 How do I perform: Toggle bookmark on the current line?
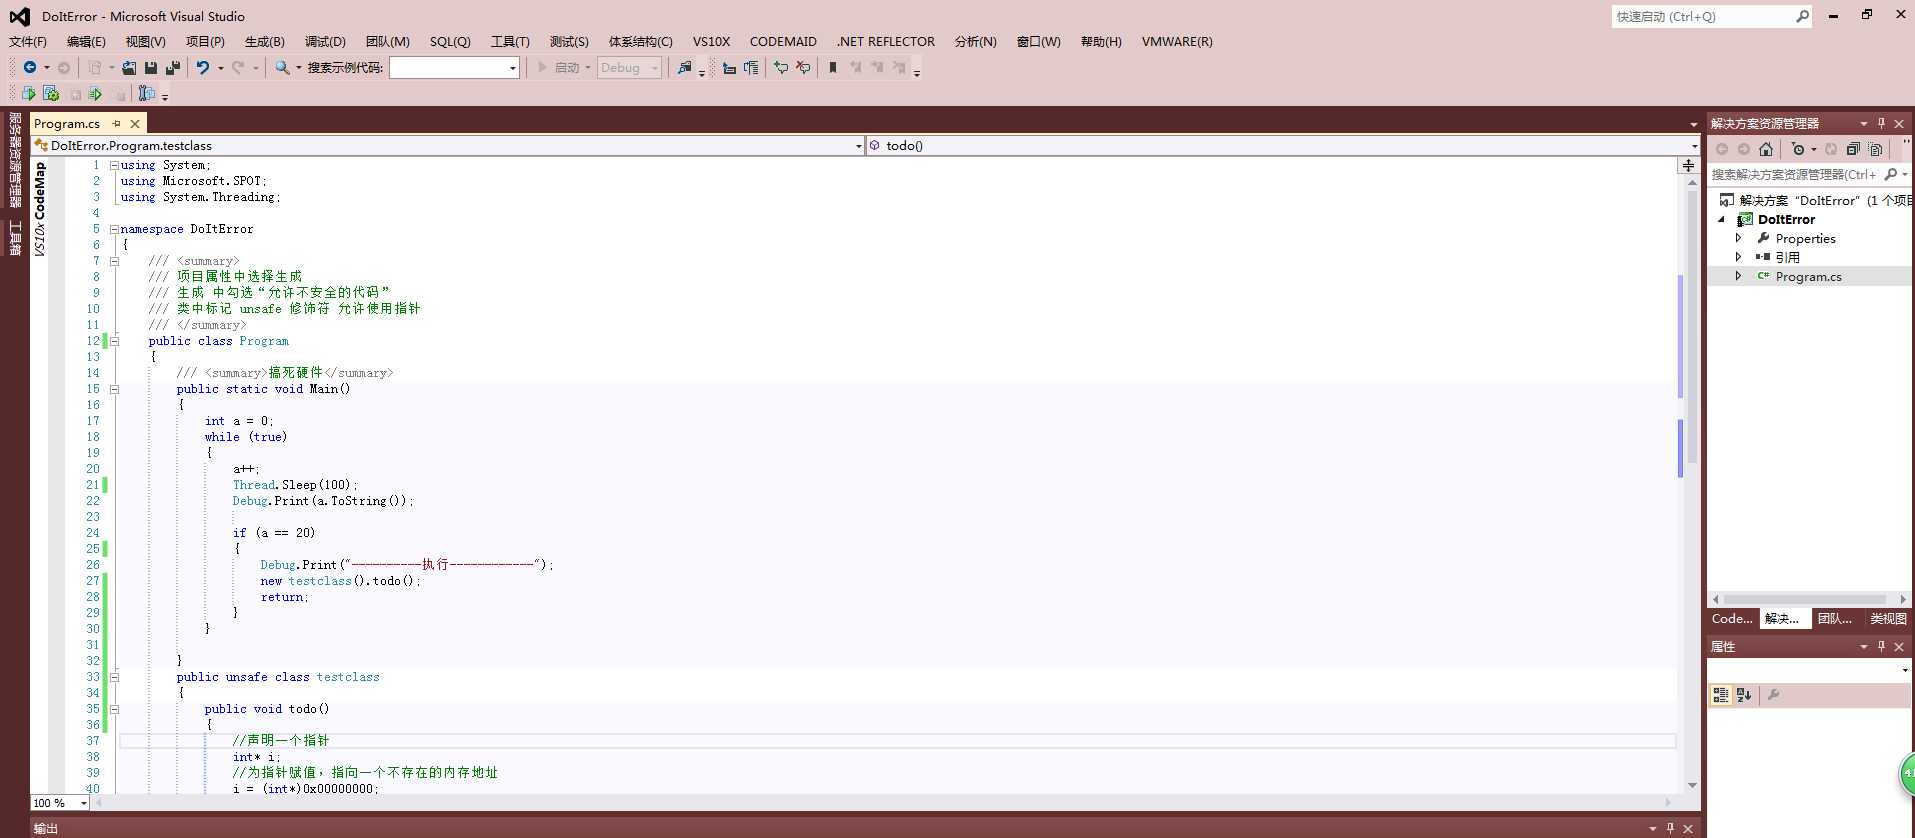[x=833, y=67]
